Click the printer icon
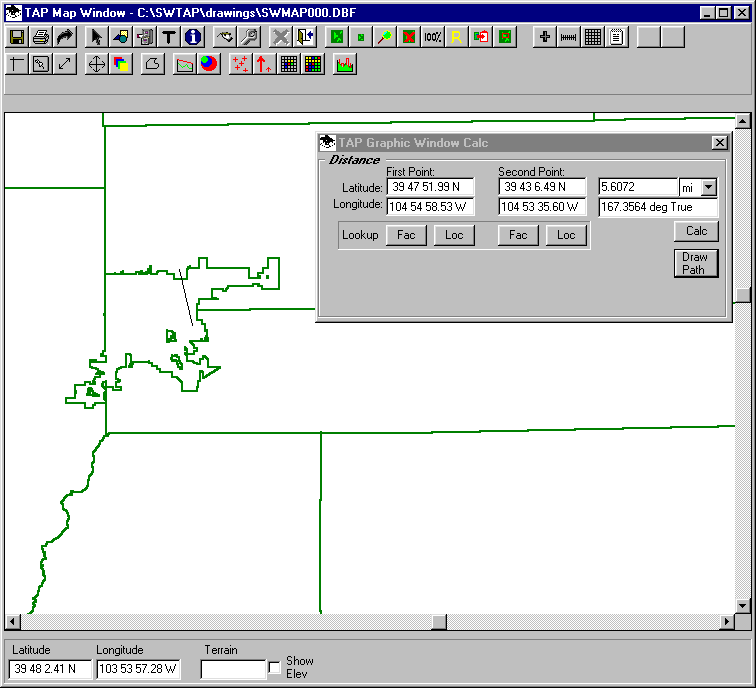This screenshot has width=756, height=688. 41,37
